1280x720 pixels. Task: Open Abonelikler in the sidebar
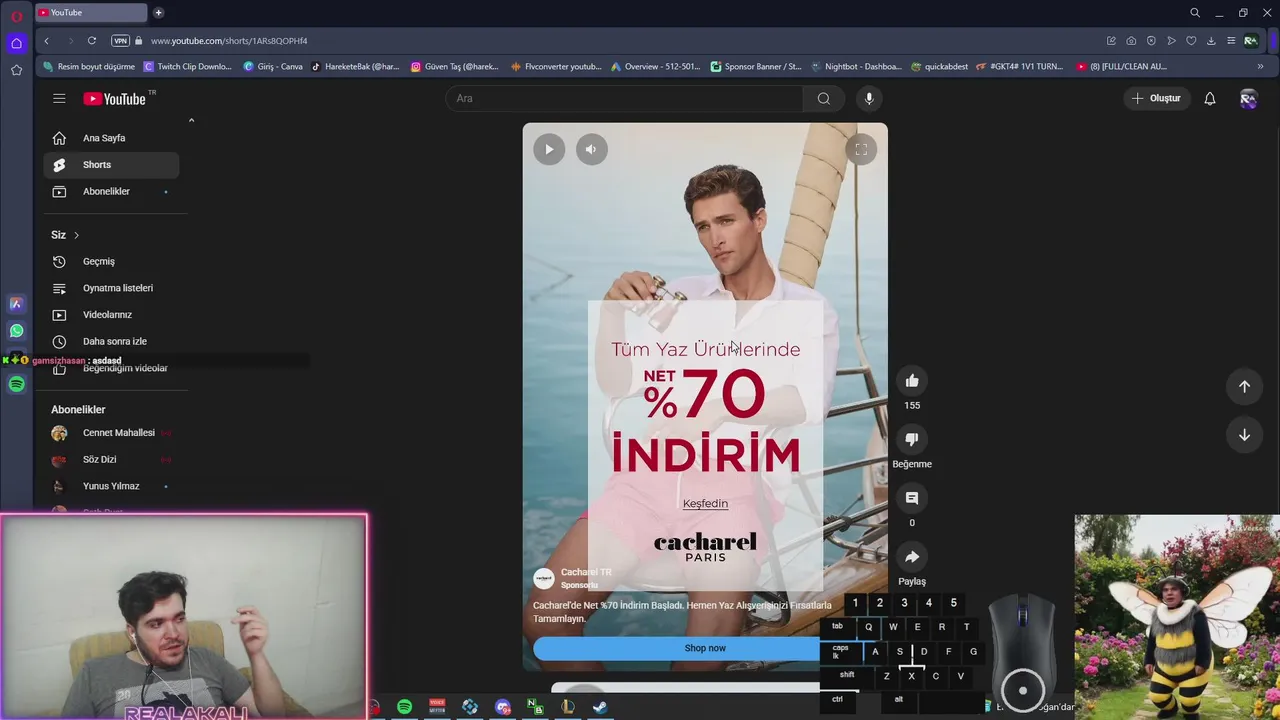(x=111, y=192)
